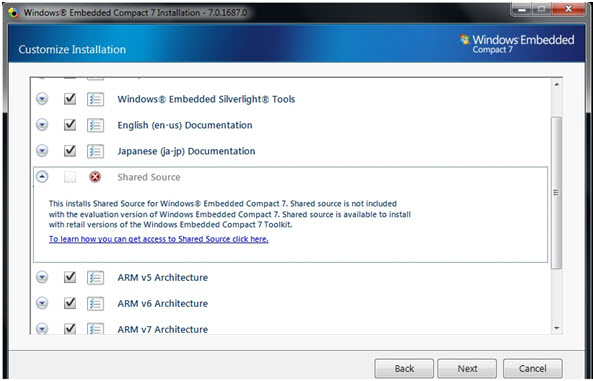This screenshot has width=593, height=381.
Task: Expand Japanese Documentation description
Action: click(42, 151)
